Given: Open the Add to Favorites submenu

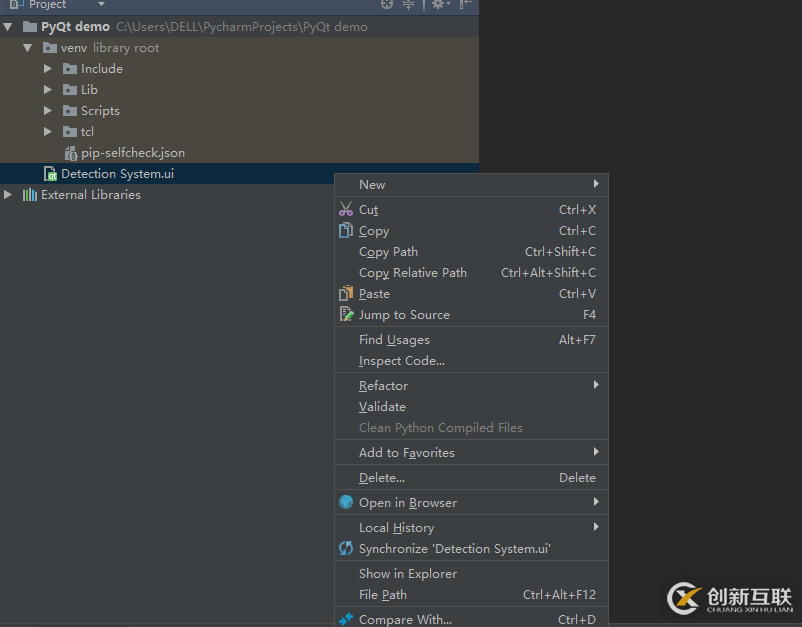Looking at the screenshot, I should [x=471, y=453].
